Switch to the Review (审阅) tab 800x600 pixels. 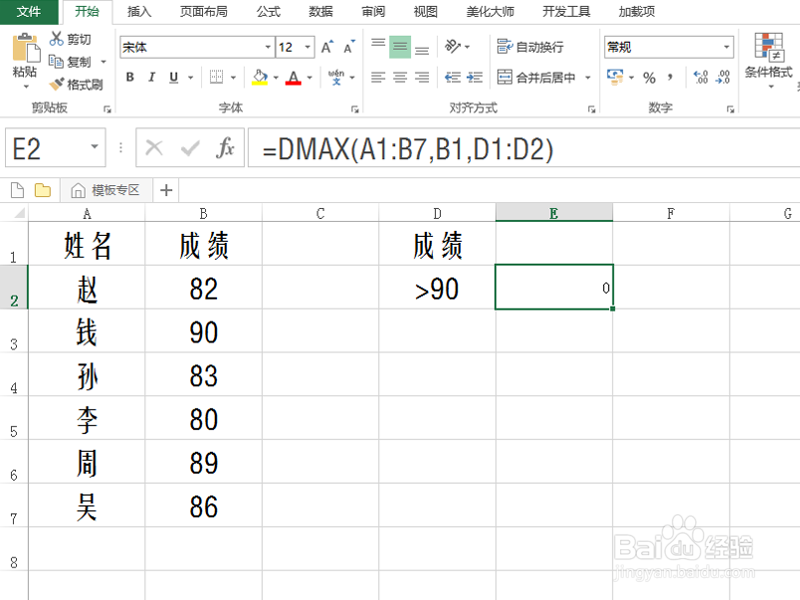point(373,12)
